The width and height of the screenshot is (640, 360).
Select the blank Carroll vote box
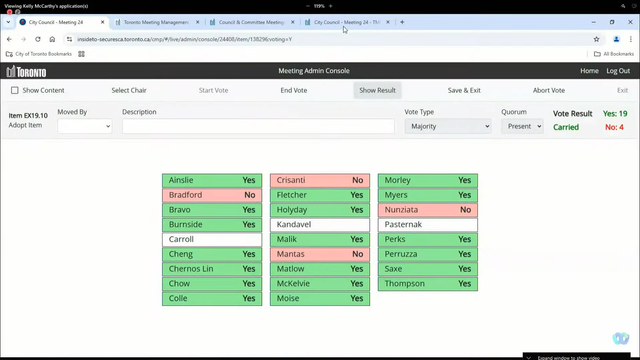pos(212,239)
